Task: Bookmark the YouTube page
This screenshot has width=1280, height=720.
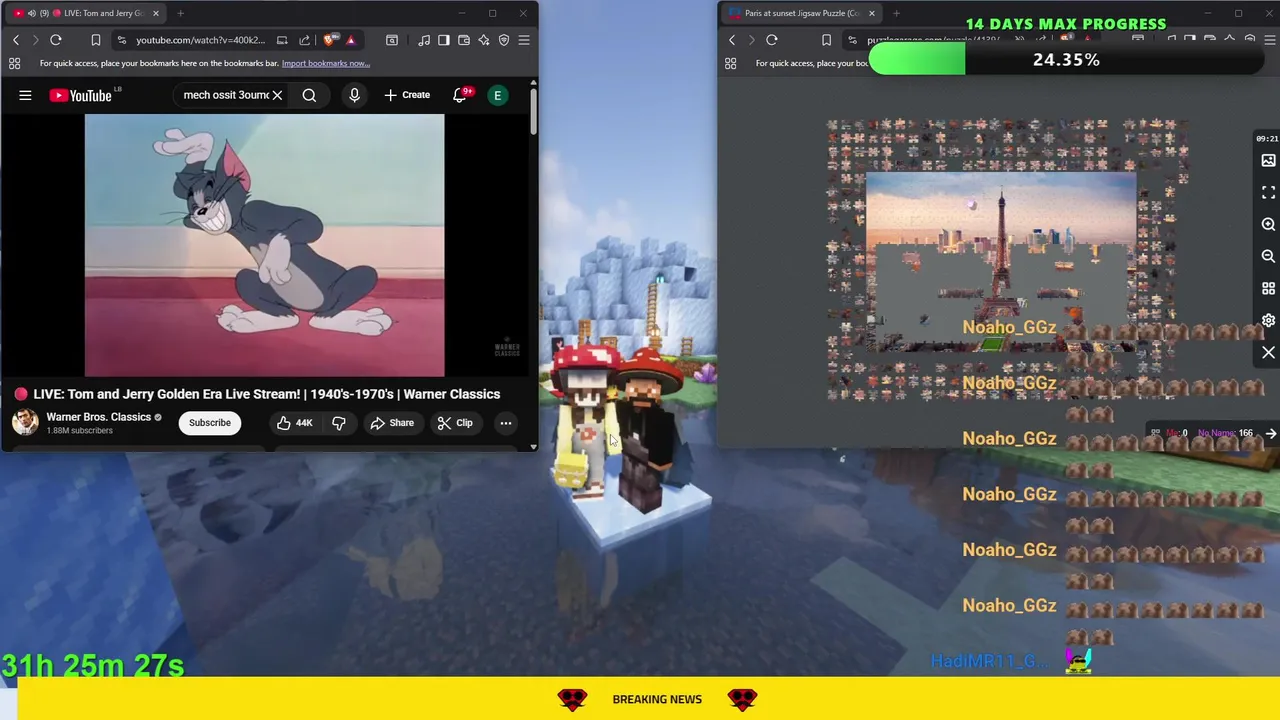Action: [95, 40]
